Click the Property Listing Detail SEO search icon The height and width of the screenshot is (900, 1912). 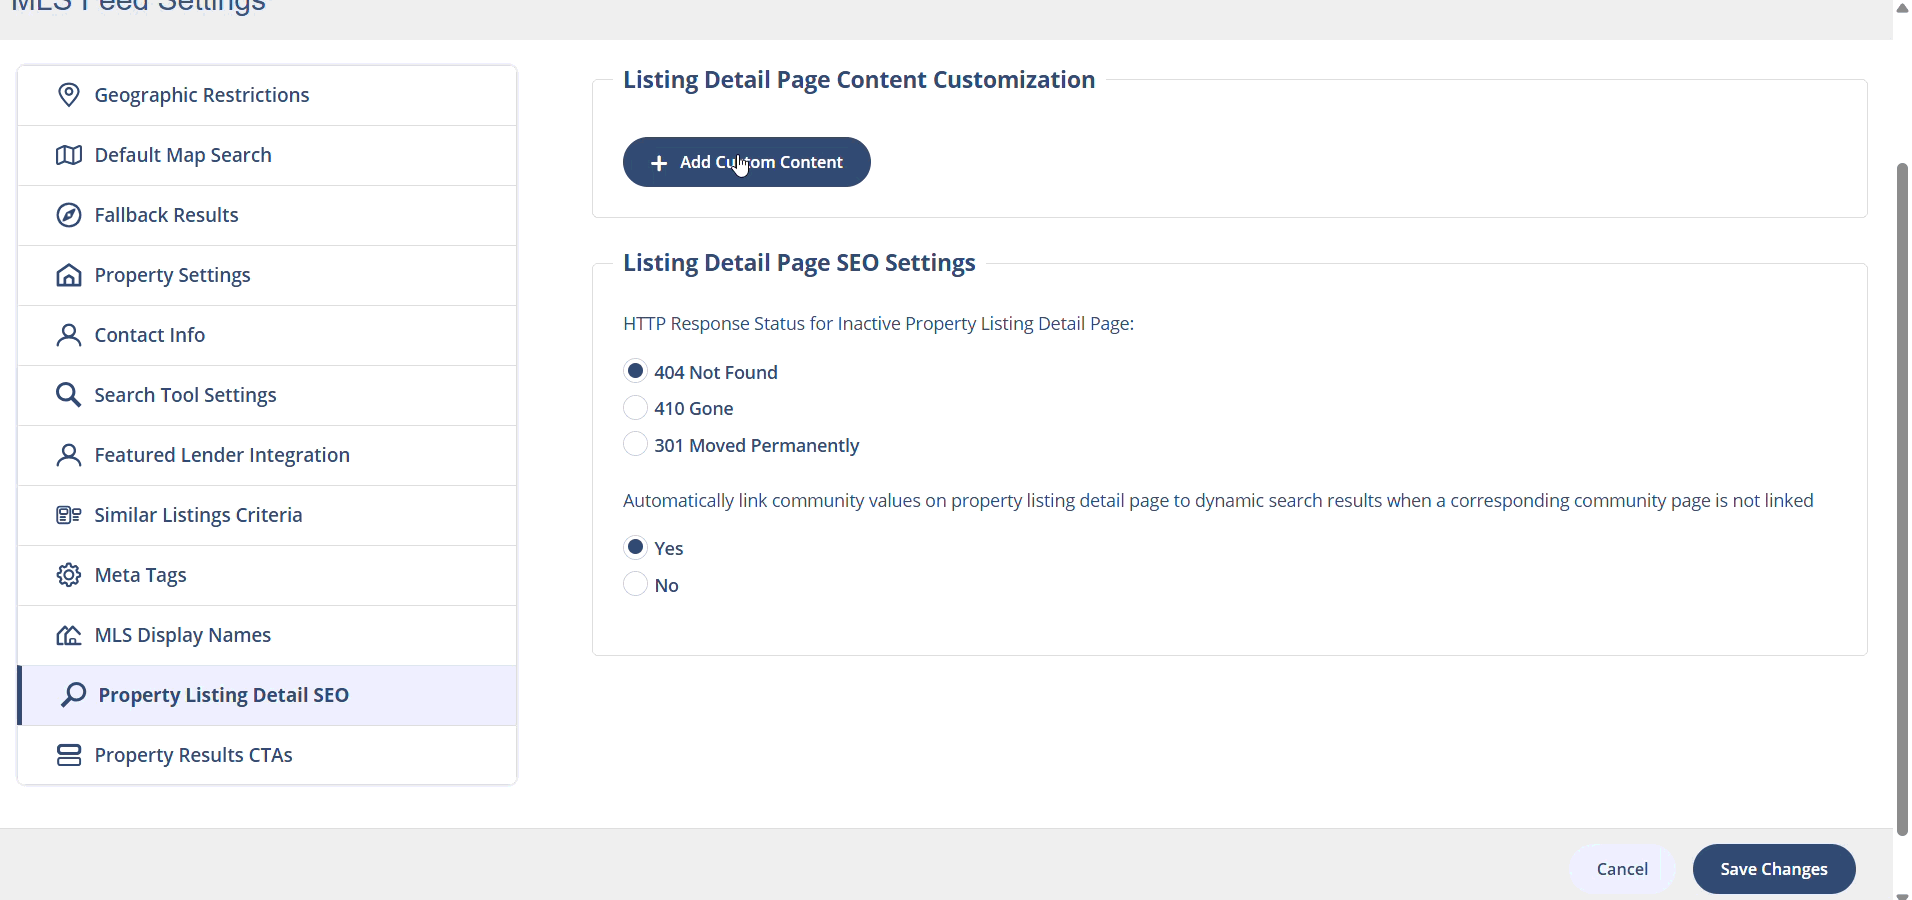73,695
